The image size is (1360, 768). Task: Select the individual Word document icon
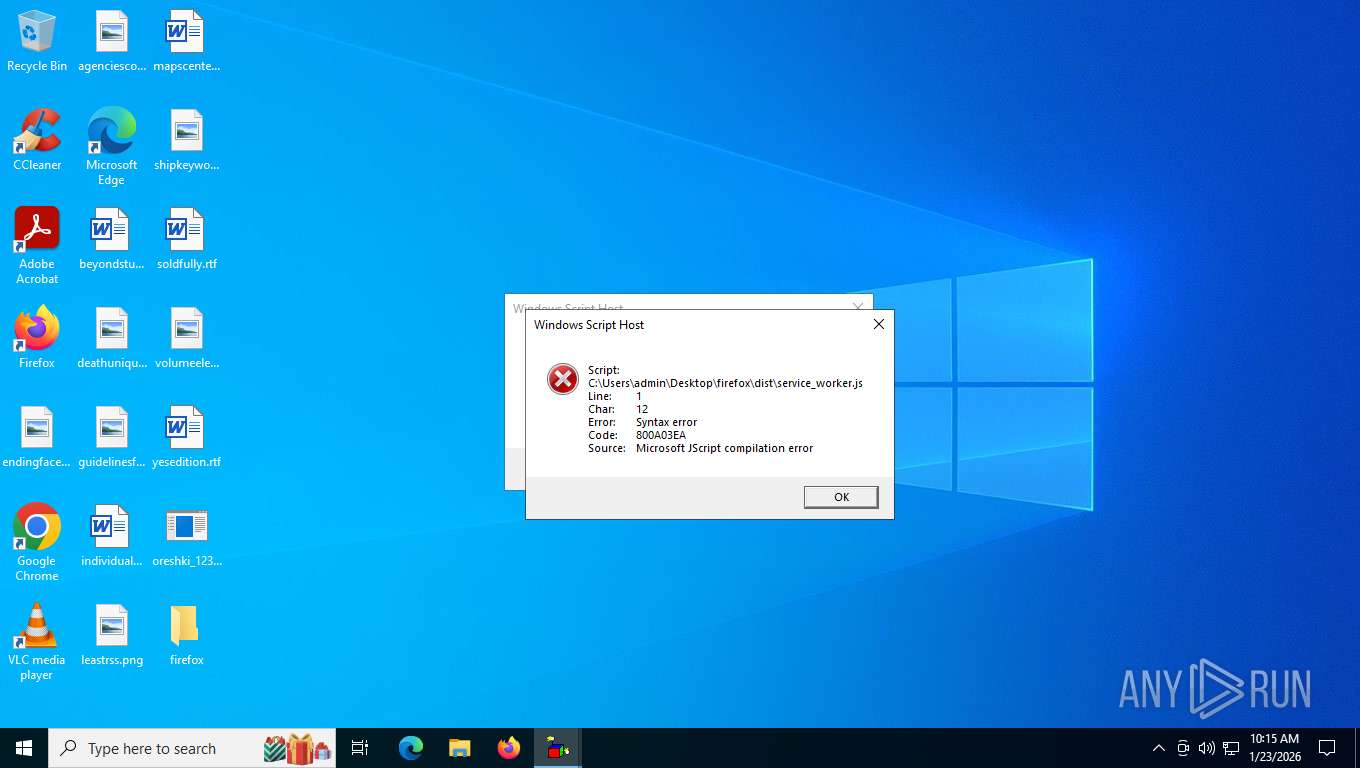pyautogui.click(x=112, y=536)
